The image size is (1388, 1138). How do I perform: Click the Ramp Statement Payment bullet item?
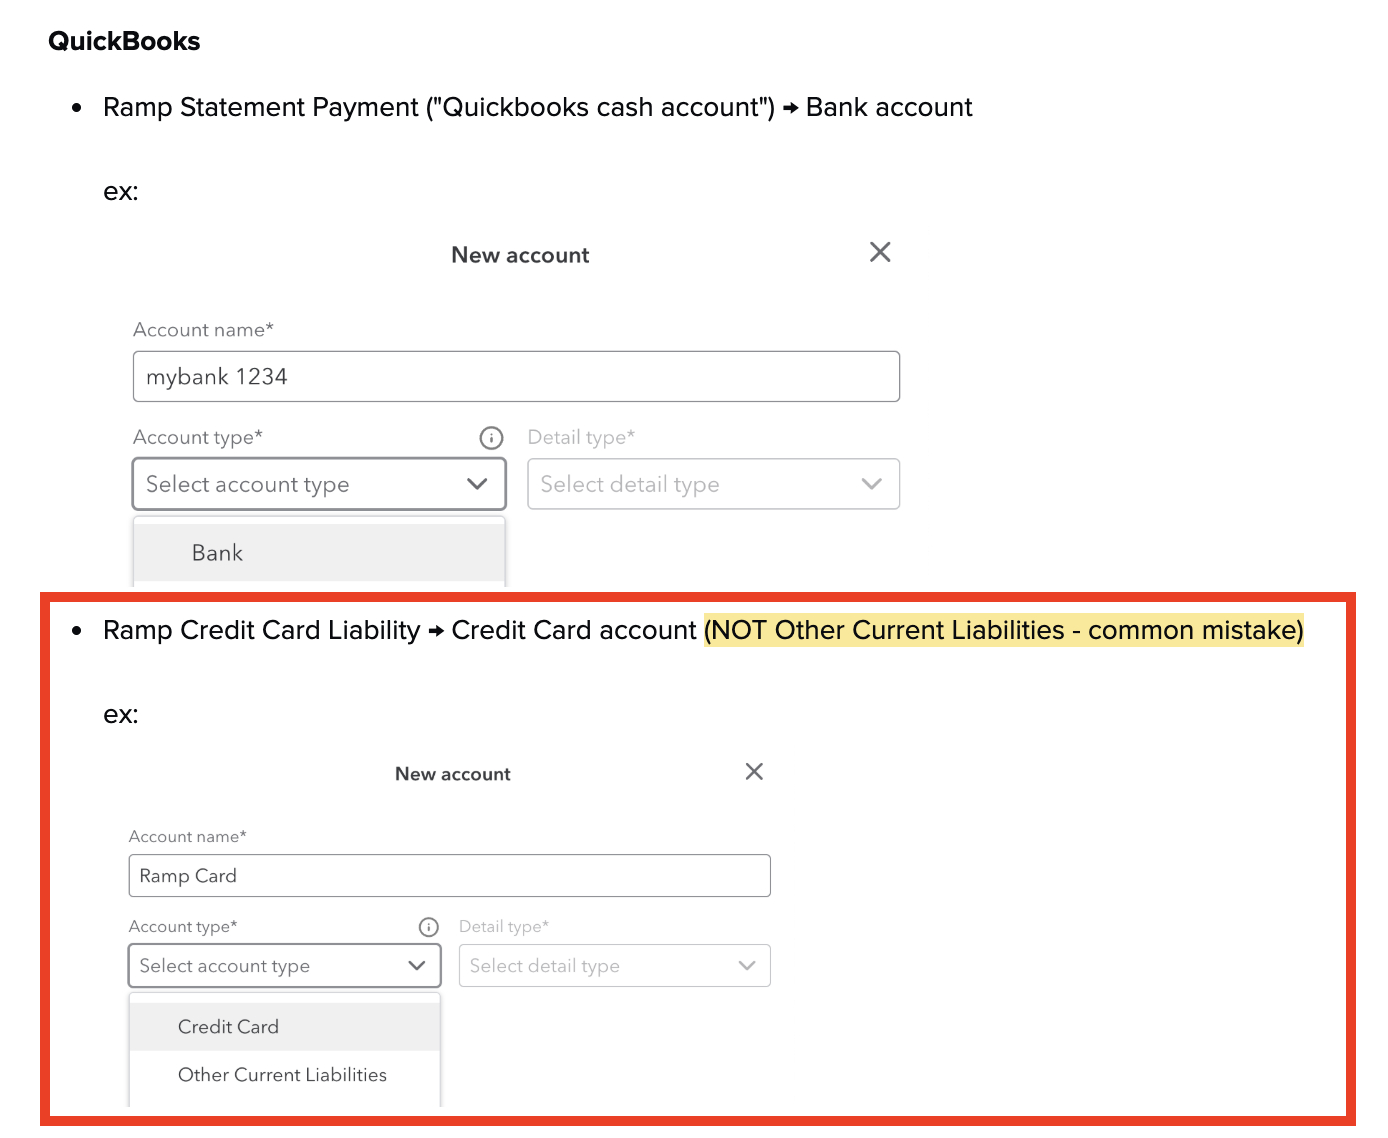click(537, 107)
